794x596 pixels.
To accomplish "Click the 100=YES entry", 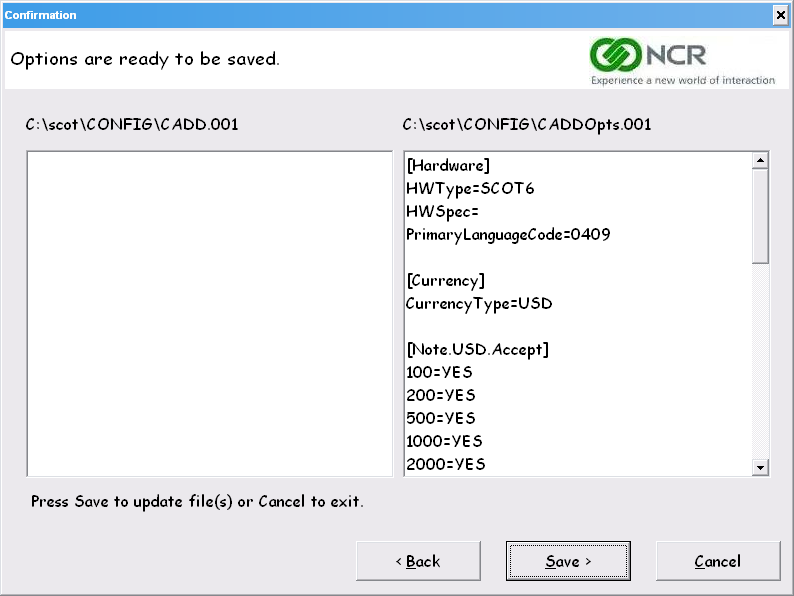I will click(x=439, y=372).
